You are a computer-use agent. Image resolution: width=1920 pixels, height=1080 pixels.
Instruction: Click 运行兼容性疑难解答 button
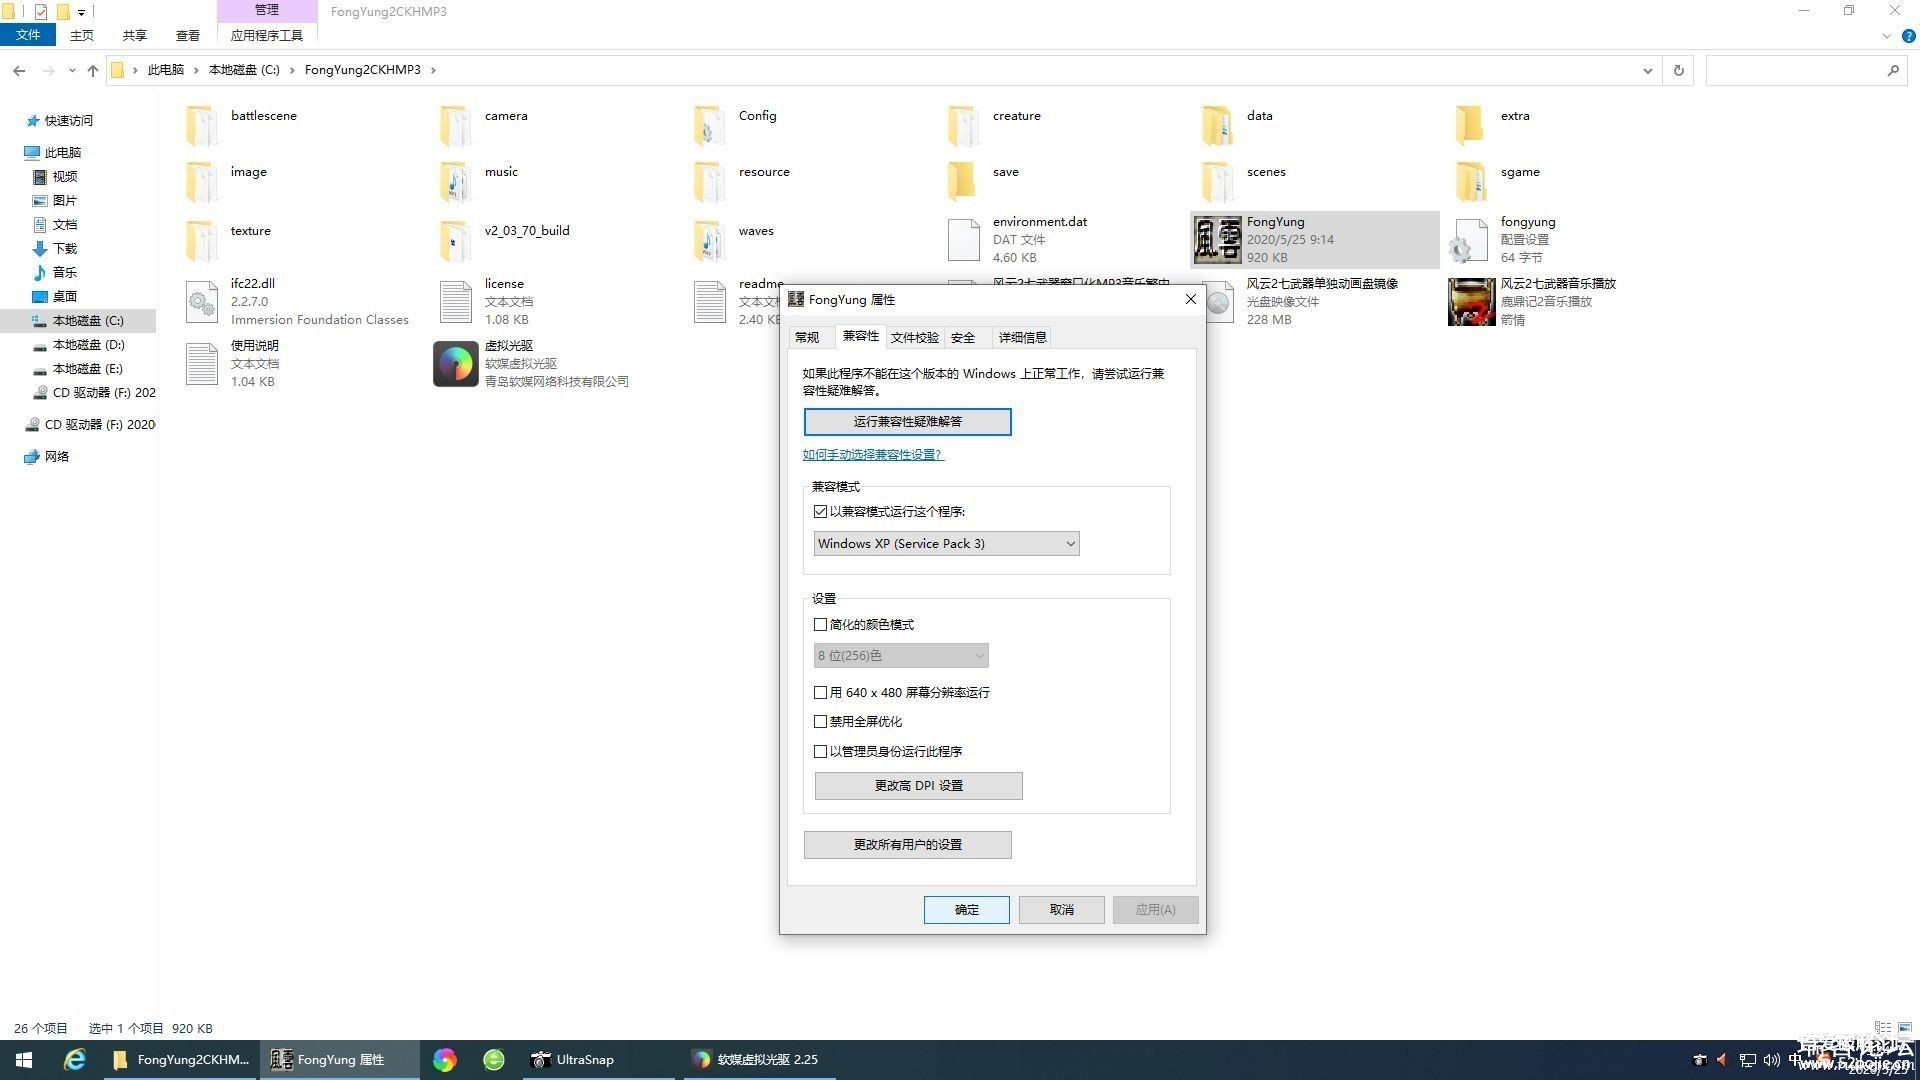tap(907, 422)
